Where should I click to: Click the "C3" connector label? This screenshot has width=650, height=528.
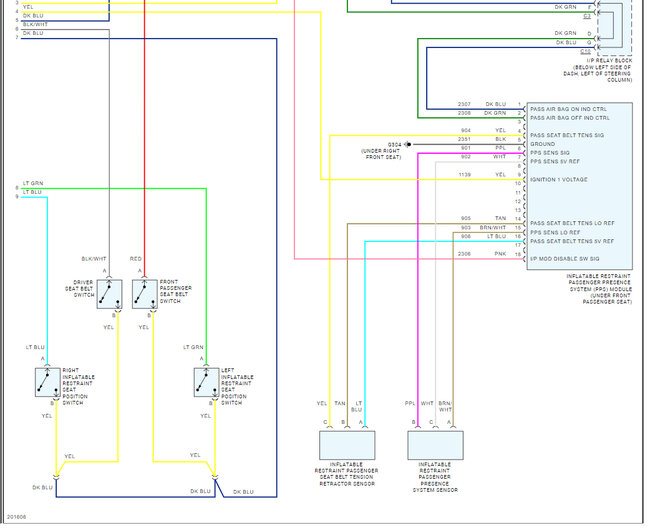[x=587, y=17]
